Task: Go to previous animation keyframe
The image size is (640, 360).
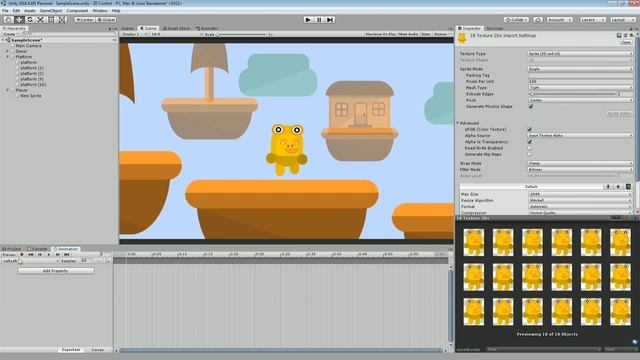Action: pyautogui.click(x=40, y=254)
